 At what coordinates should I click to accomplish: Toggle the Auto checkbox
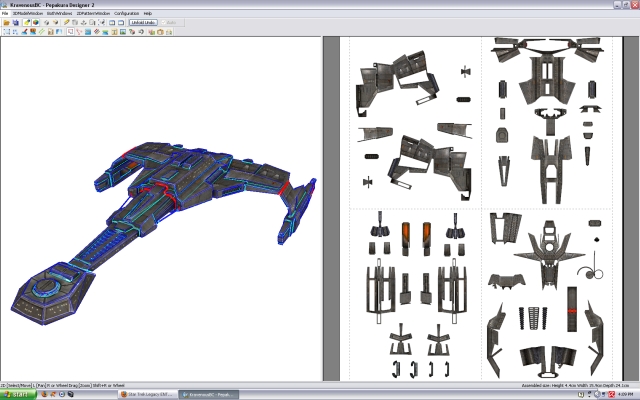(x=169, y=22)
